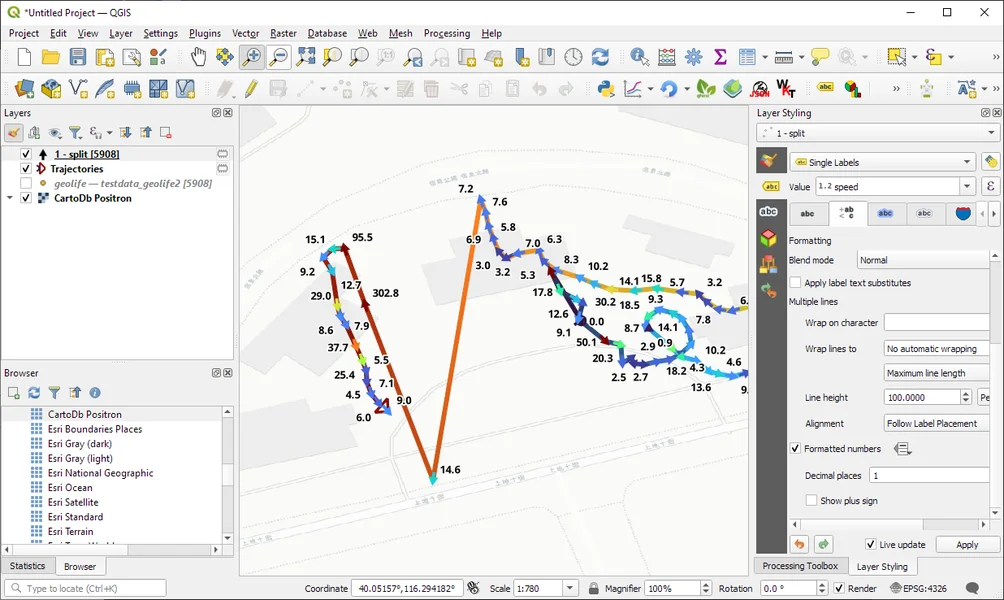
Task: Open the Wrap lines to dropdown
Action: (936, 348)
